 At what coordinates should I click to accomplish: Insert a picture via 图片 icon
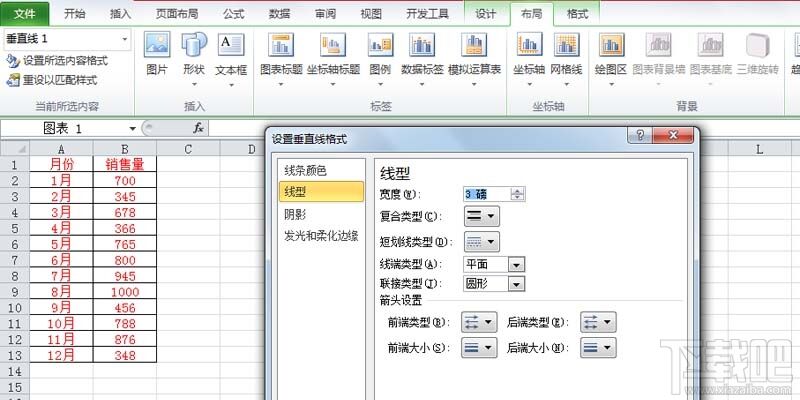pos(157,54)
